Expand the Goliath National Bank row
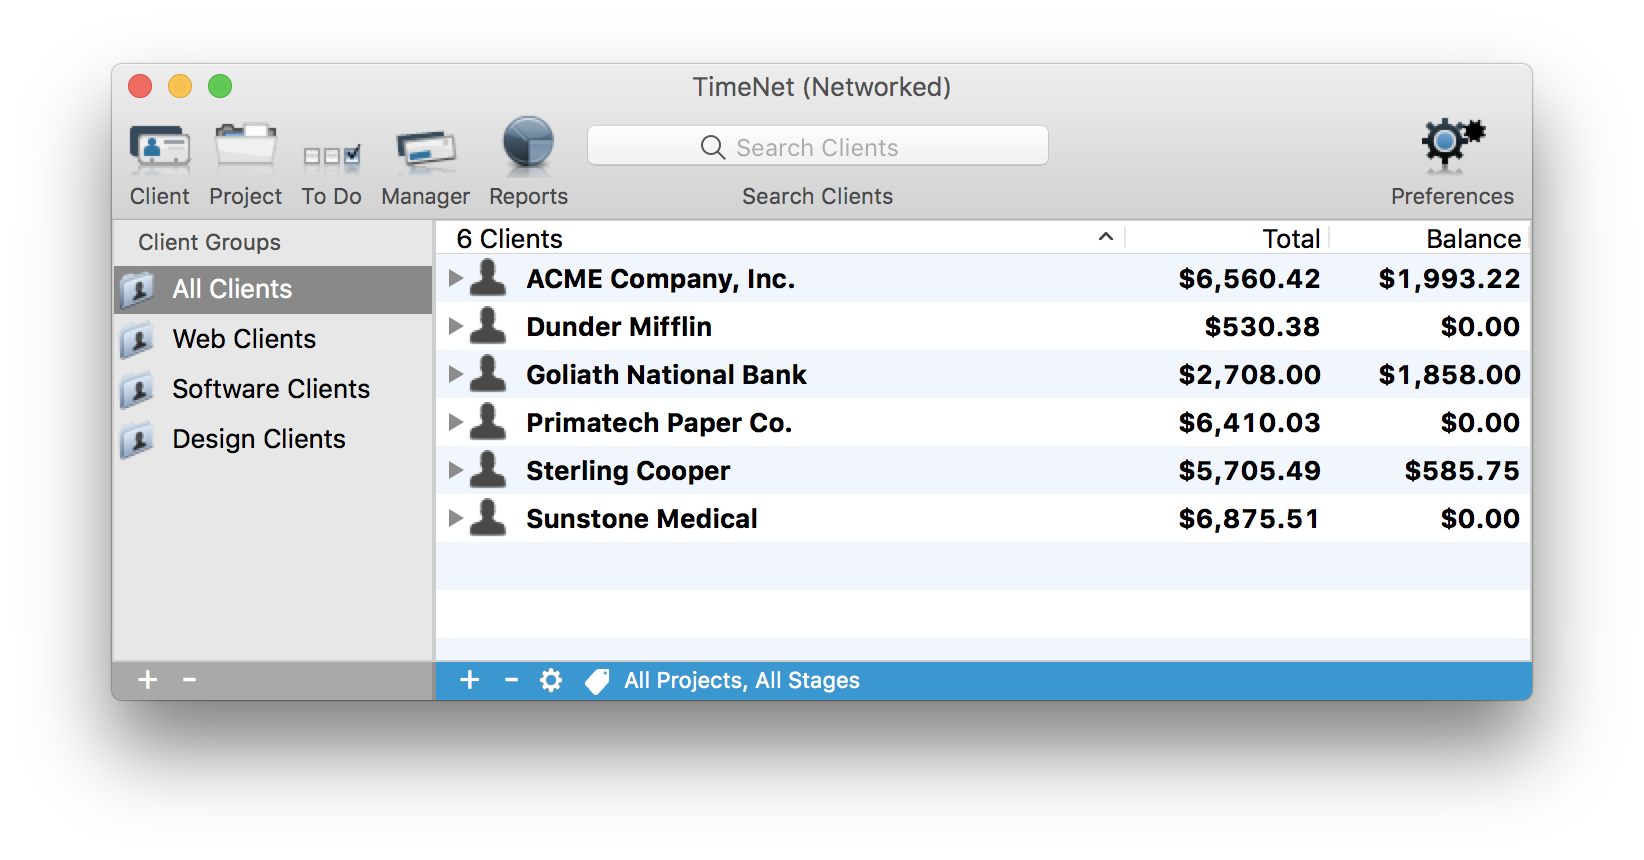Screen dimensions: 1644x860 click(x=455, y=374)
